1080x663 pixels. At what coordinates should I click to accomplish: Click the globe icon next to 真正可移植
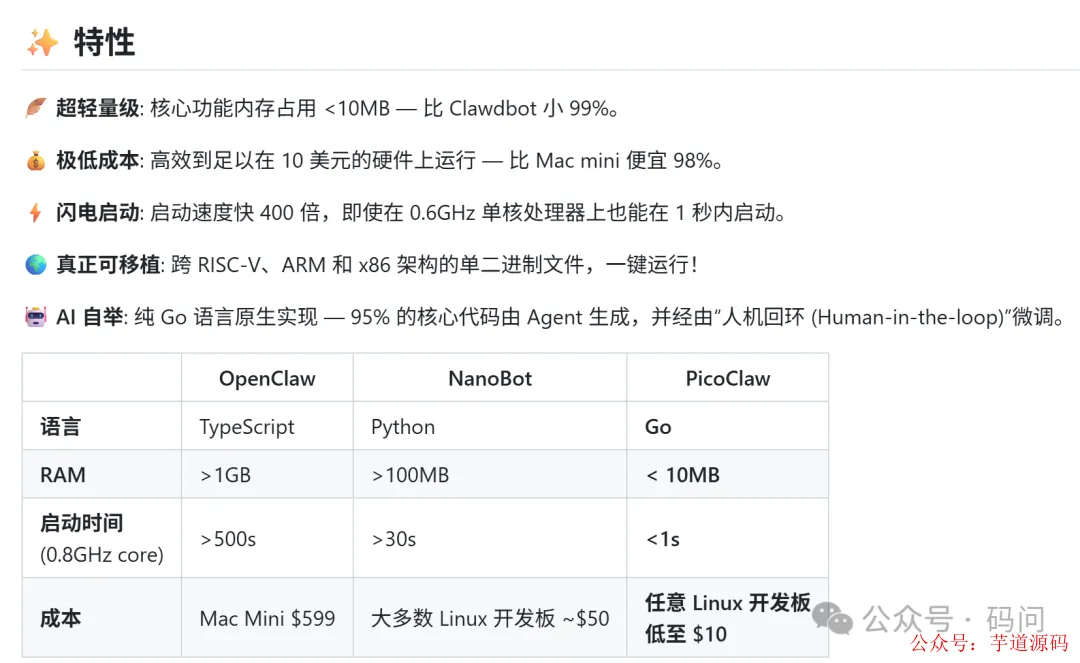(35, 265)
